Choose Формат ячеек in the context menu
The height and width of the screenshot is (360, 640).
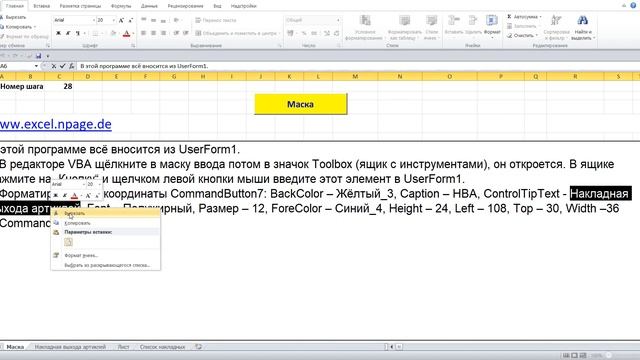point(106,256)
